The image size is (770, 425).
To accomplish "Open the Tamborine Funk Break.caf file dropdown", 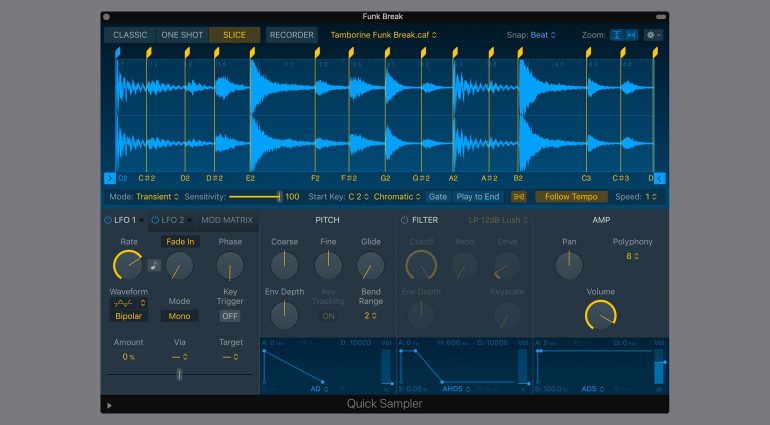I will click(x=384, y=35).
